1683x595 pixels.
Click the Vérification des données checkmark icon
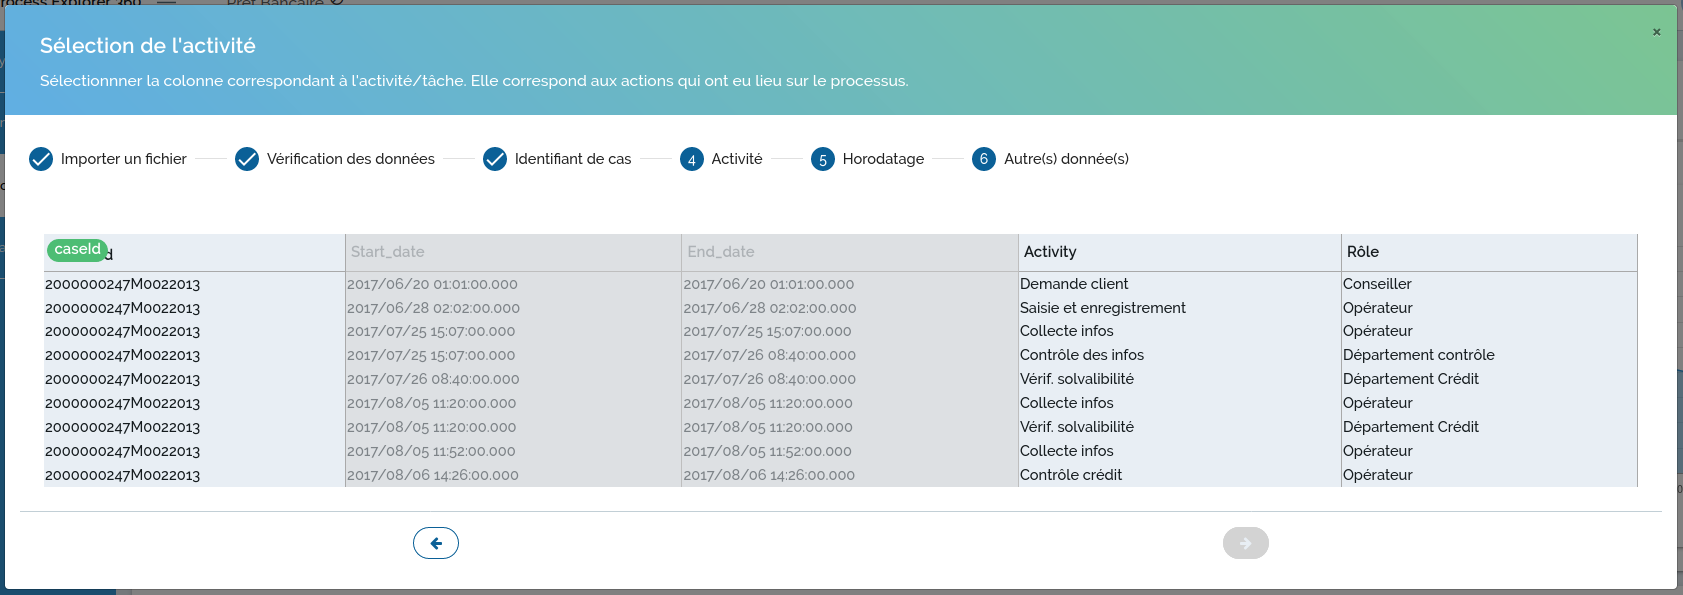tap(247, 159)
